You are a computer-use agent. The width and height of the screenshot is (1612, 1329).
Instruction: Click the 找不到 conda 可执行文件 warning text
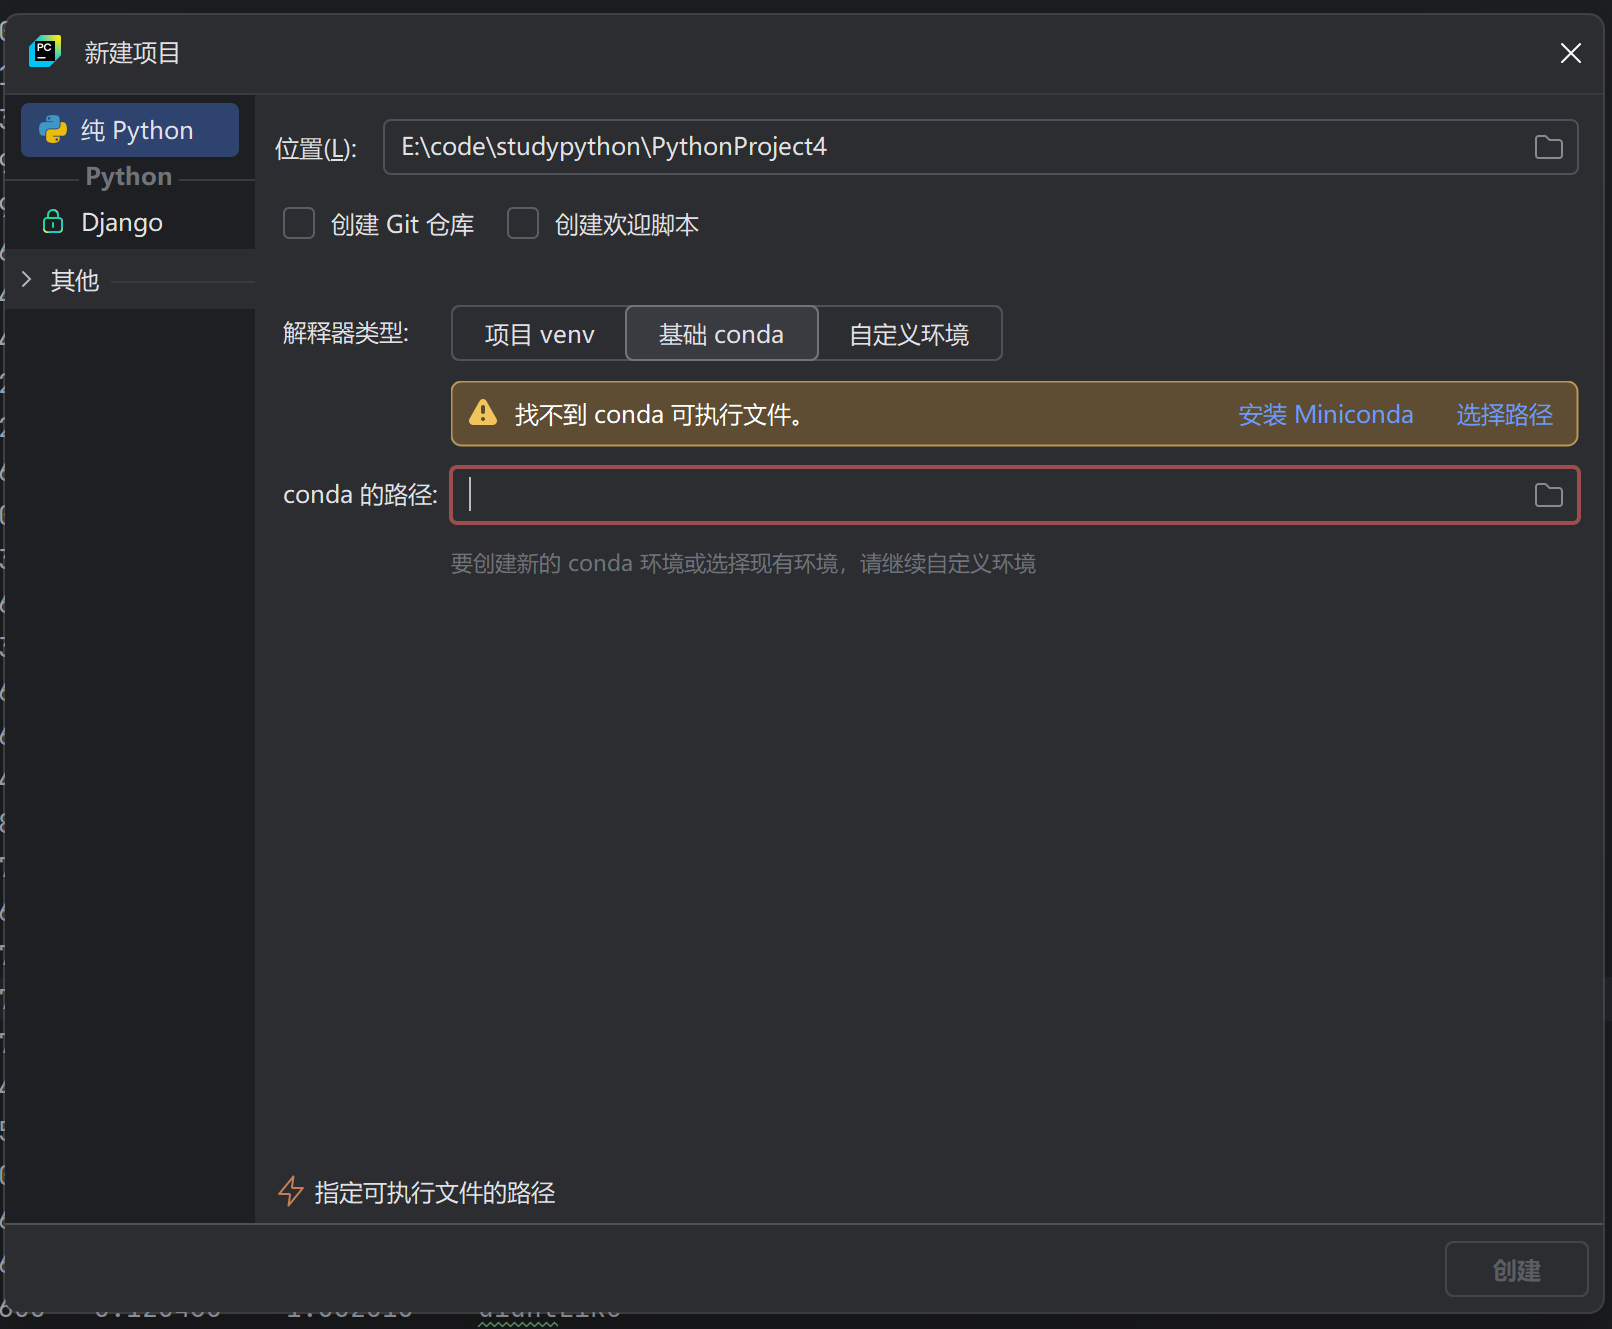coord(659,414)
